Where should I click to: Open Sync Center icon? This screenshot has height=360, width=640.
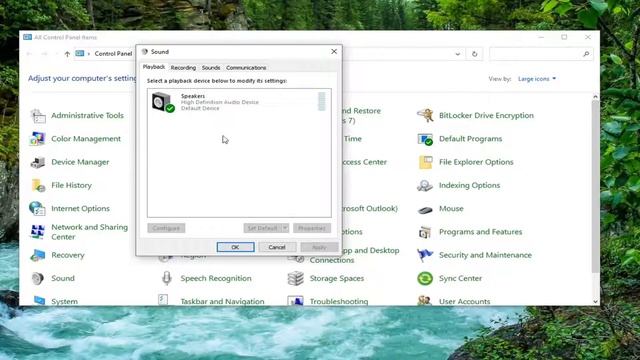point(425,278)
